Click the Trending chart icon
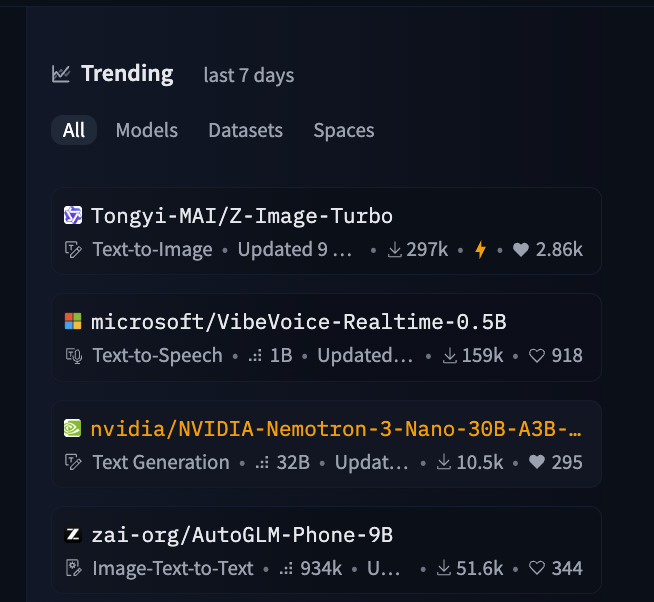The height and width of the screenshot is (602, 654). 61,74
